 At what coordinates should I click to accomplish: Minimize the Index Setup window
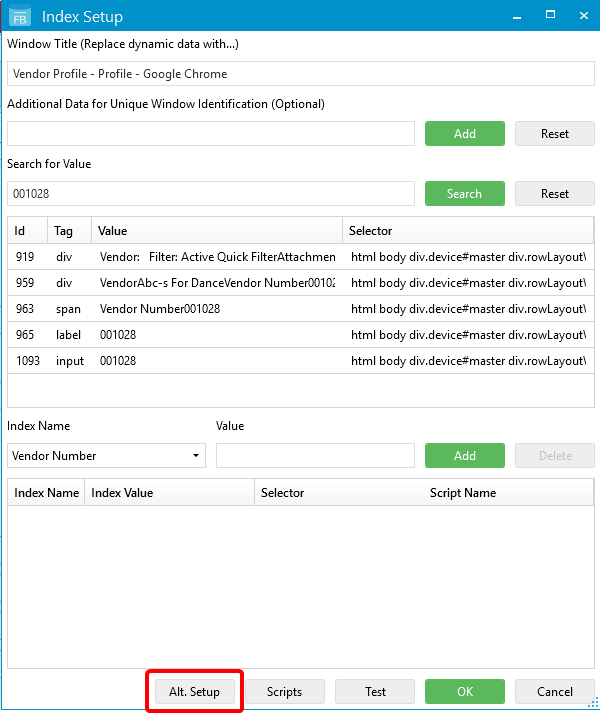click(517, 17)
